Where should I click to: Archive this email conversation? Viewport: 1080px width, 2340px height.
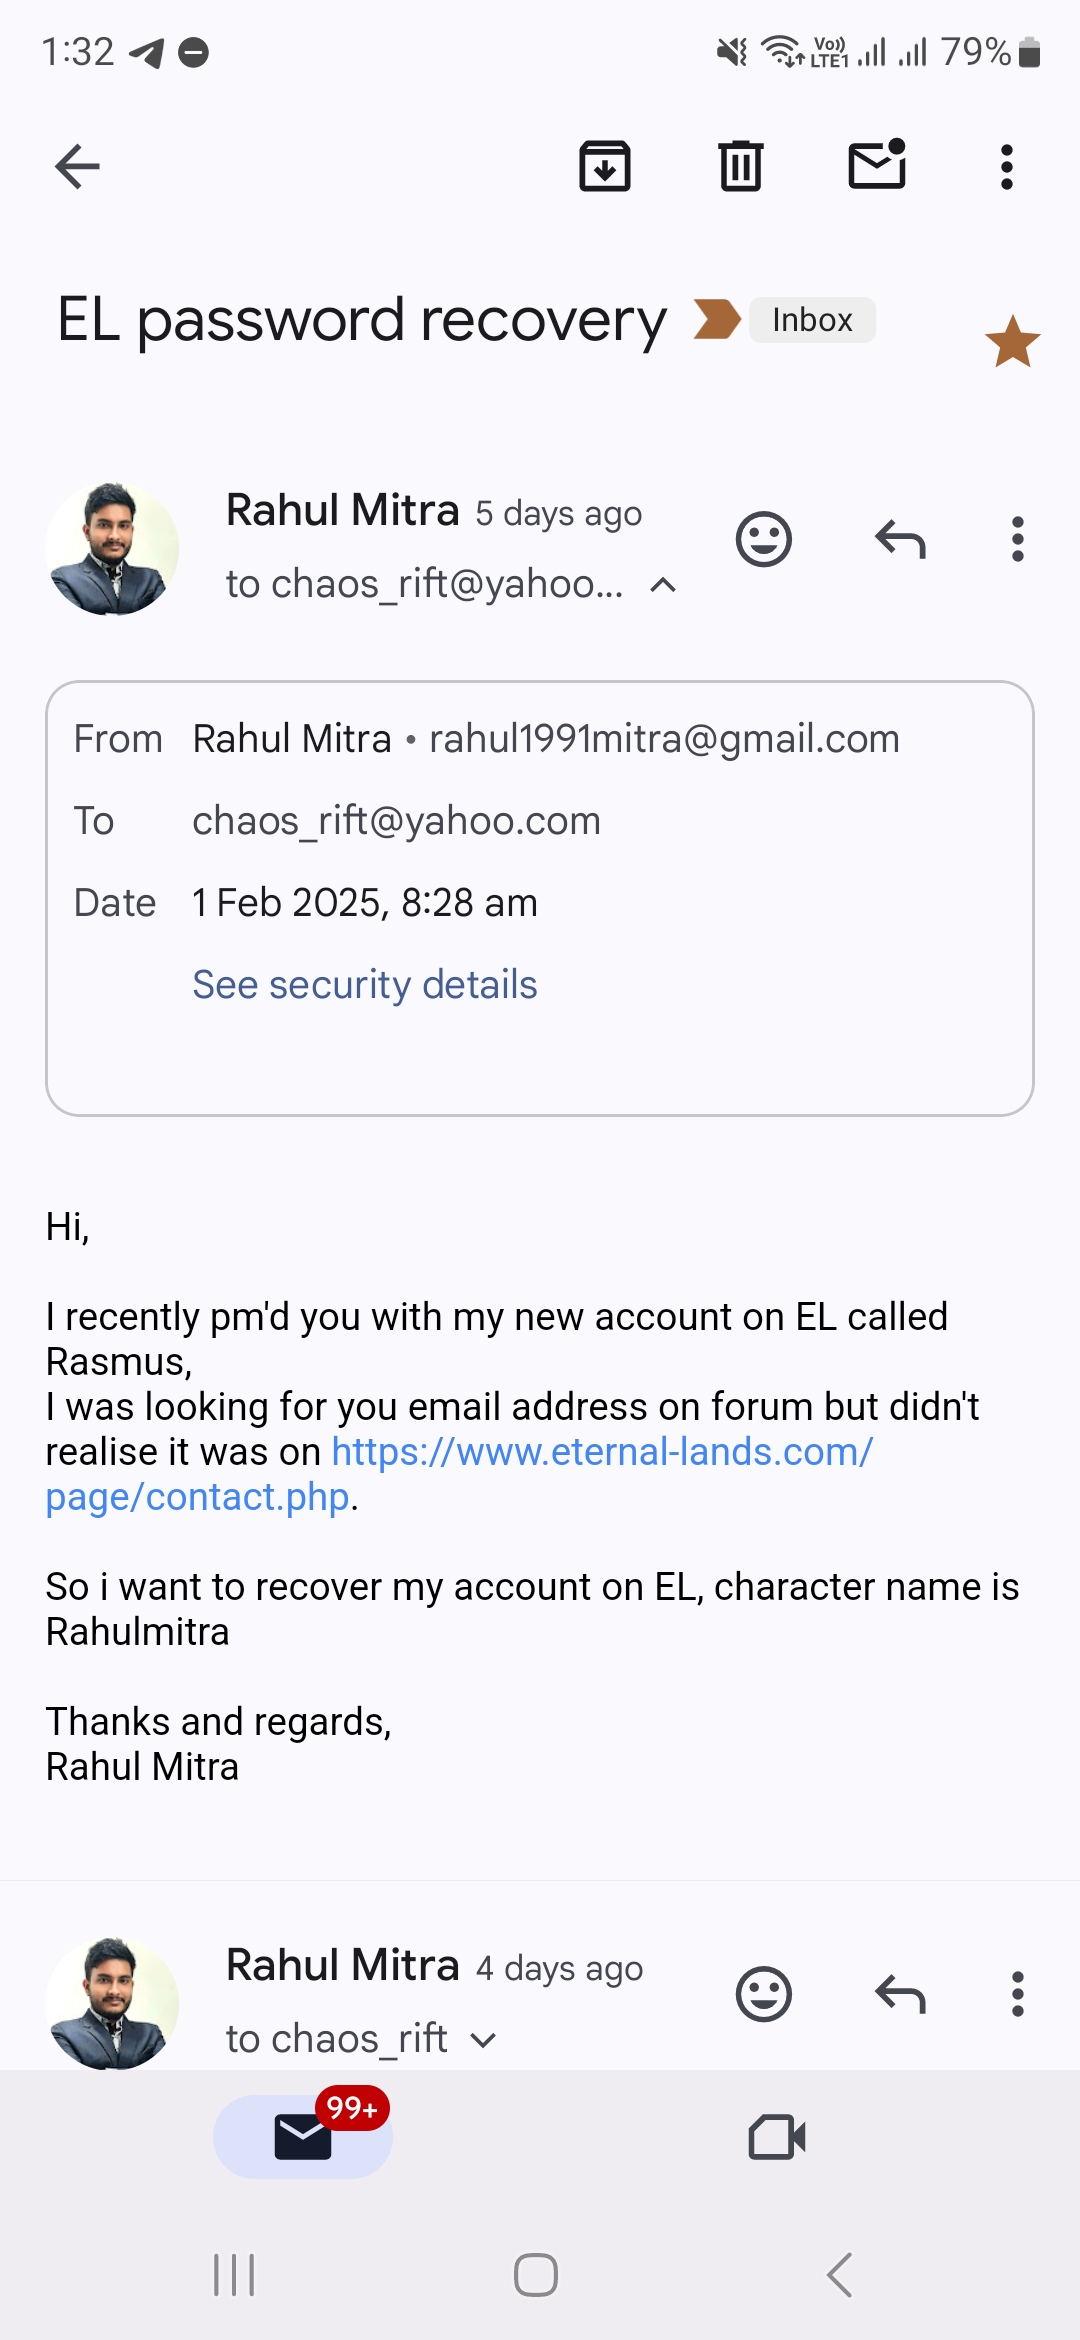[x=605, y=166]
